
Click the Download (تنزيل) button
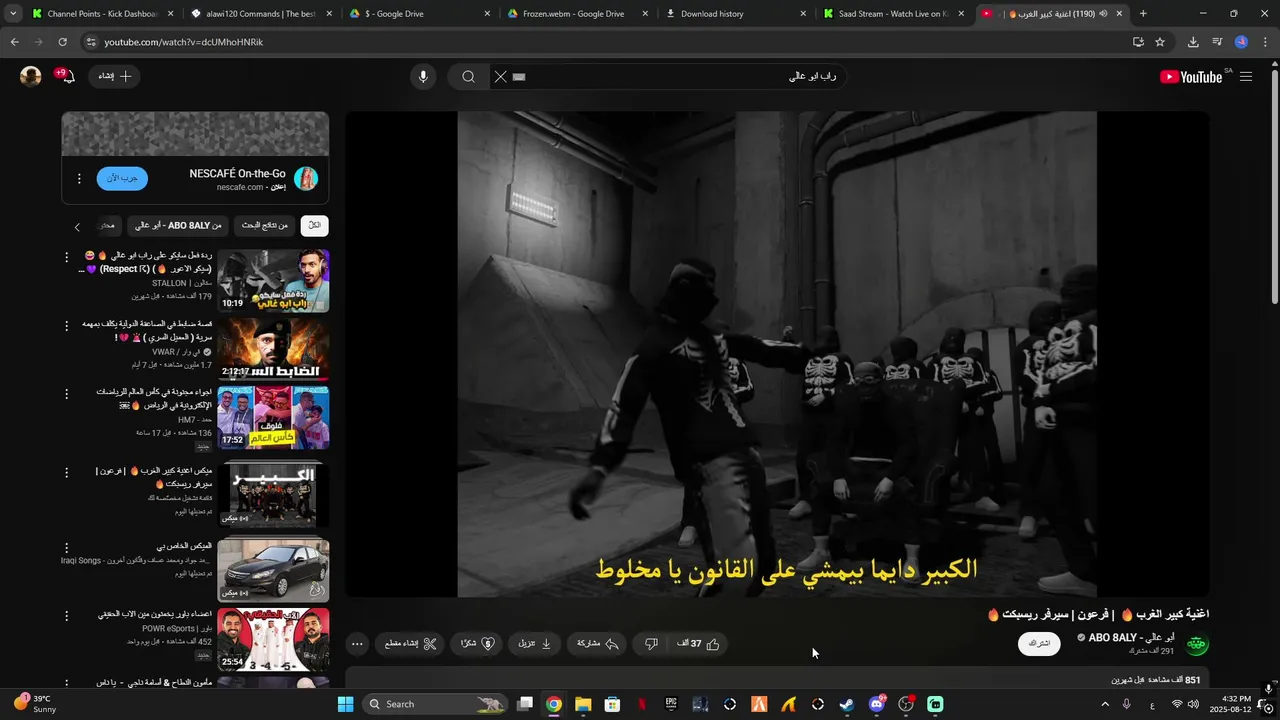coord(534,644)
